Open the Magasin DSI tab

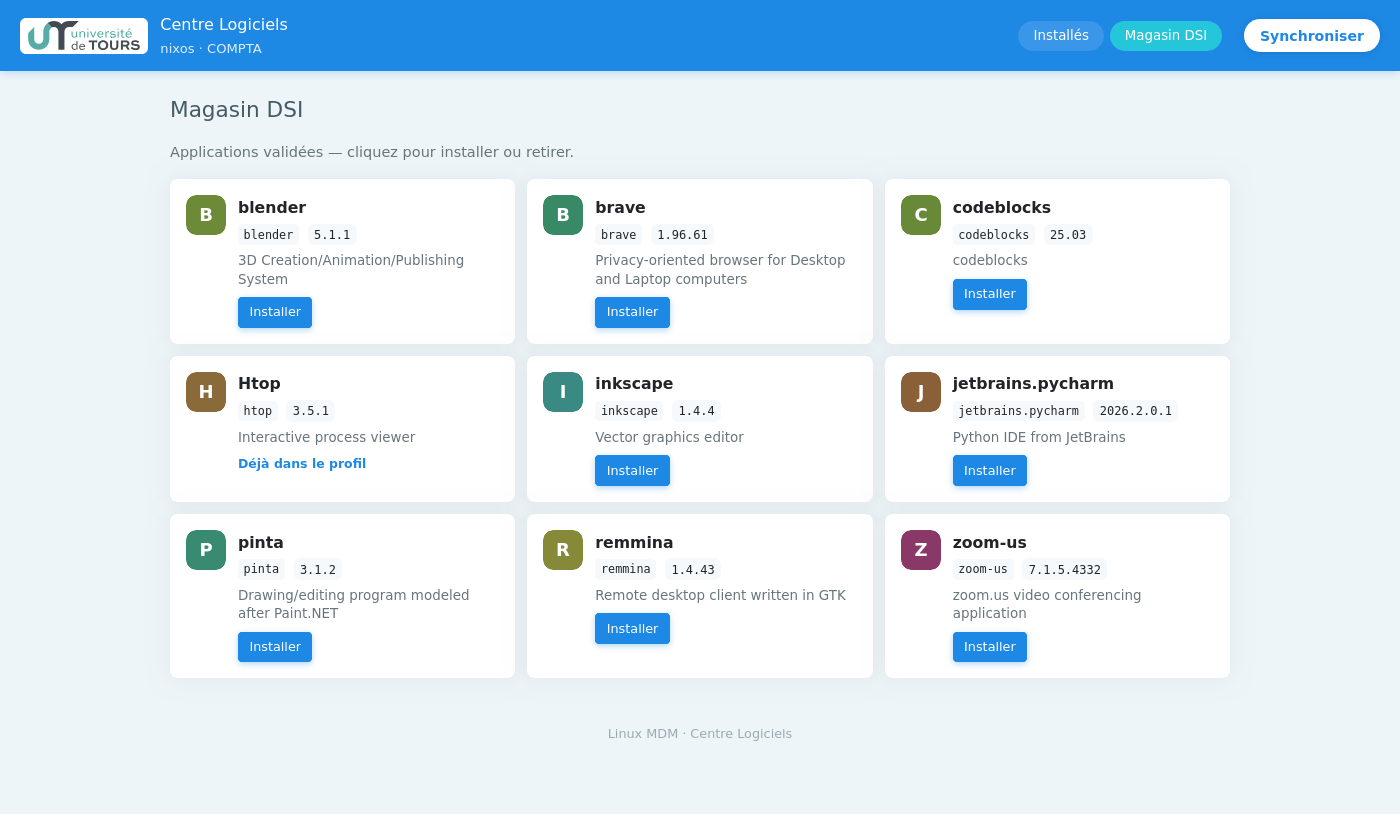1166,36
